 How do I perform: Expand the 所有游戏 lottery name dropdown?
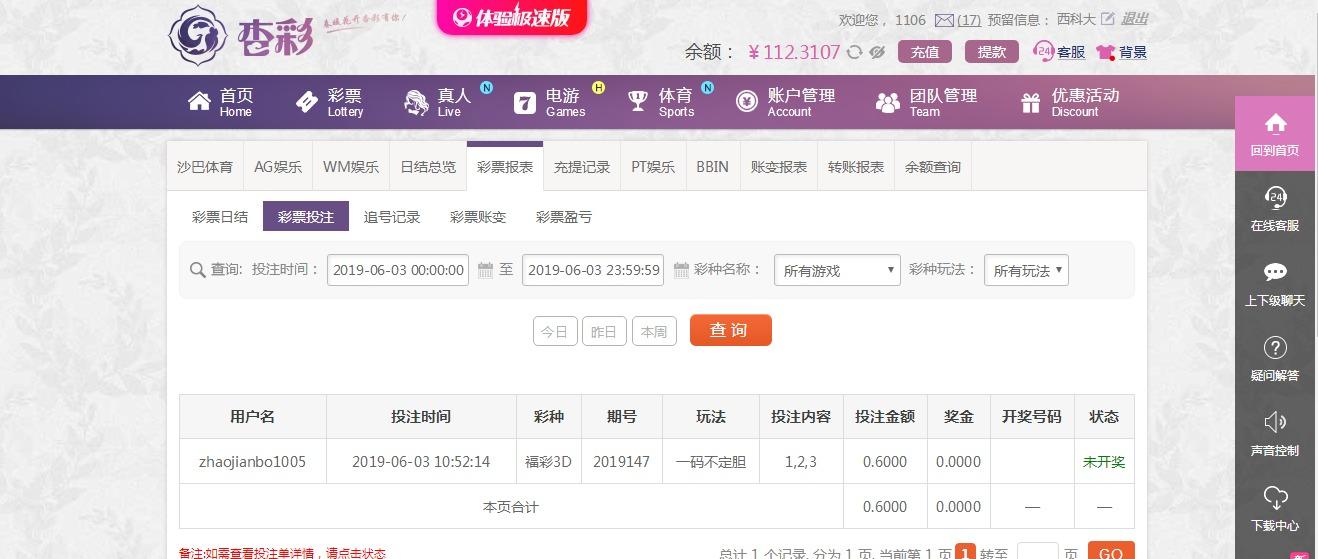tap(837, 270)
